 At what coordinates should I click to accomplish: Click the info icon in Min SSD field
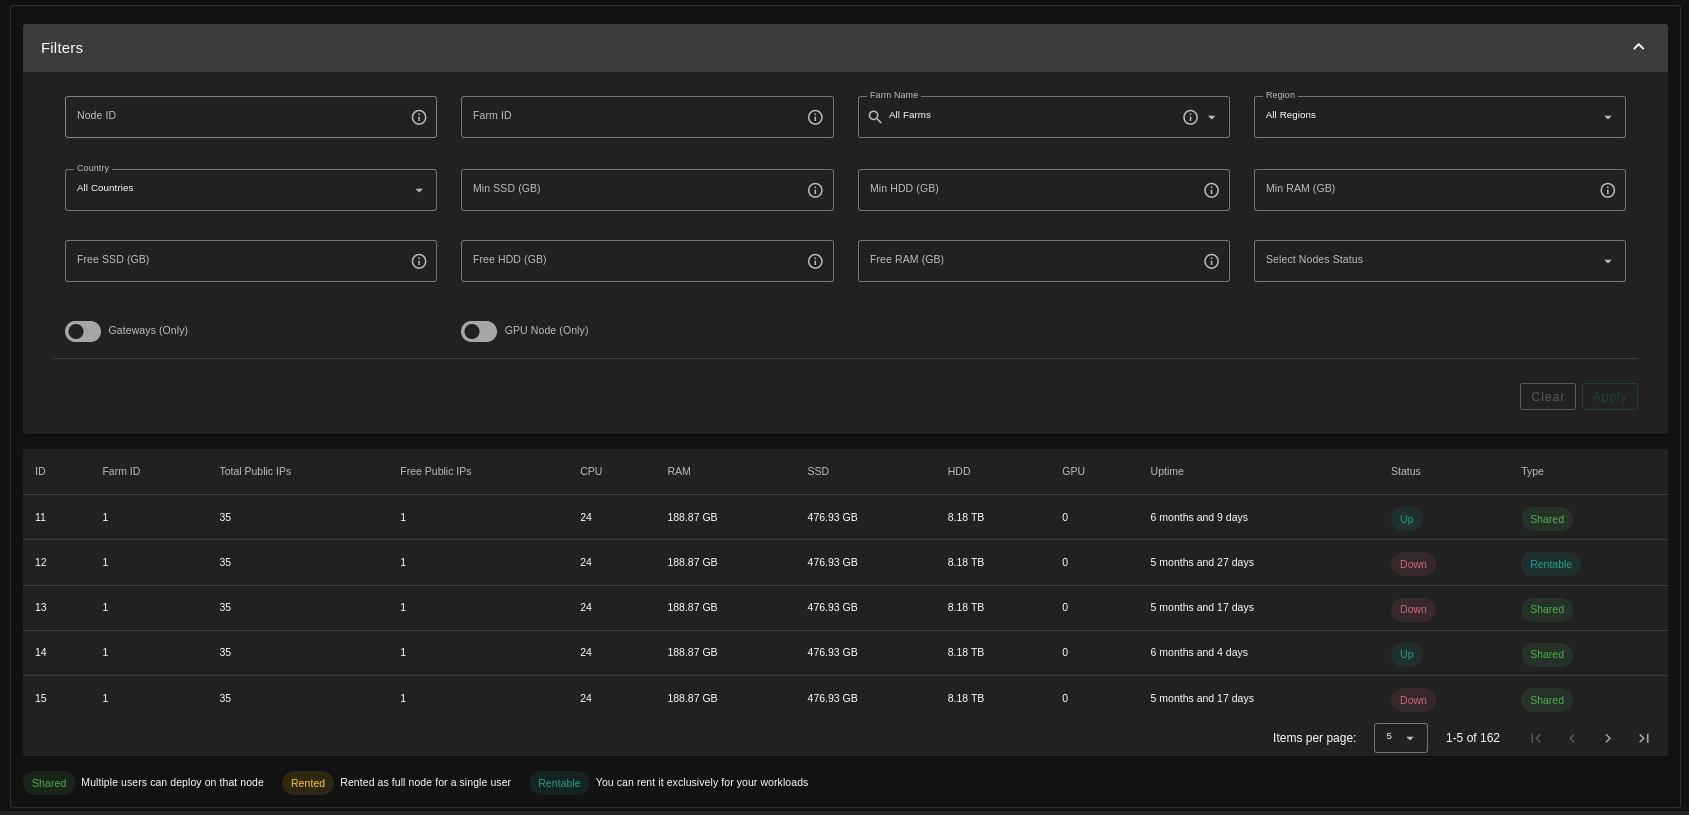pyautogui.click(x=815, y=190)
